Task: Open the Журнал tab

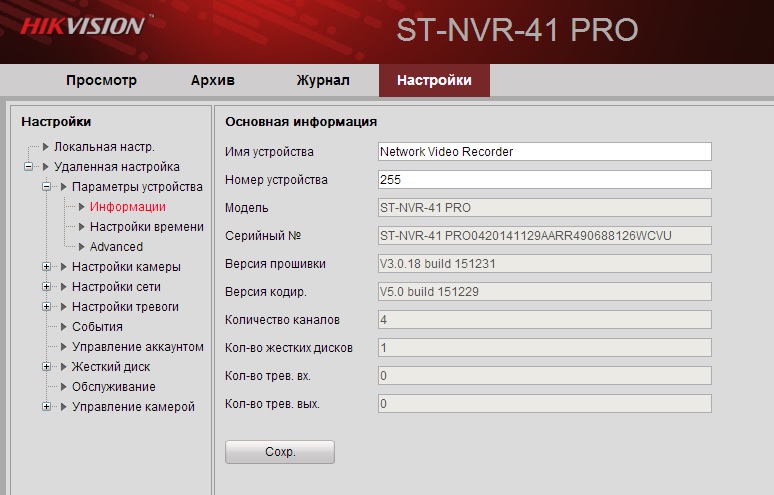Action: pyautogui.click(x=323, y=80)
